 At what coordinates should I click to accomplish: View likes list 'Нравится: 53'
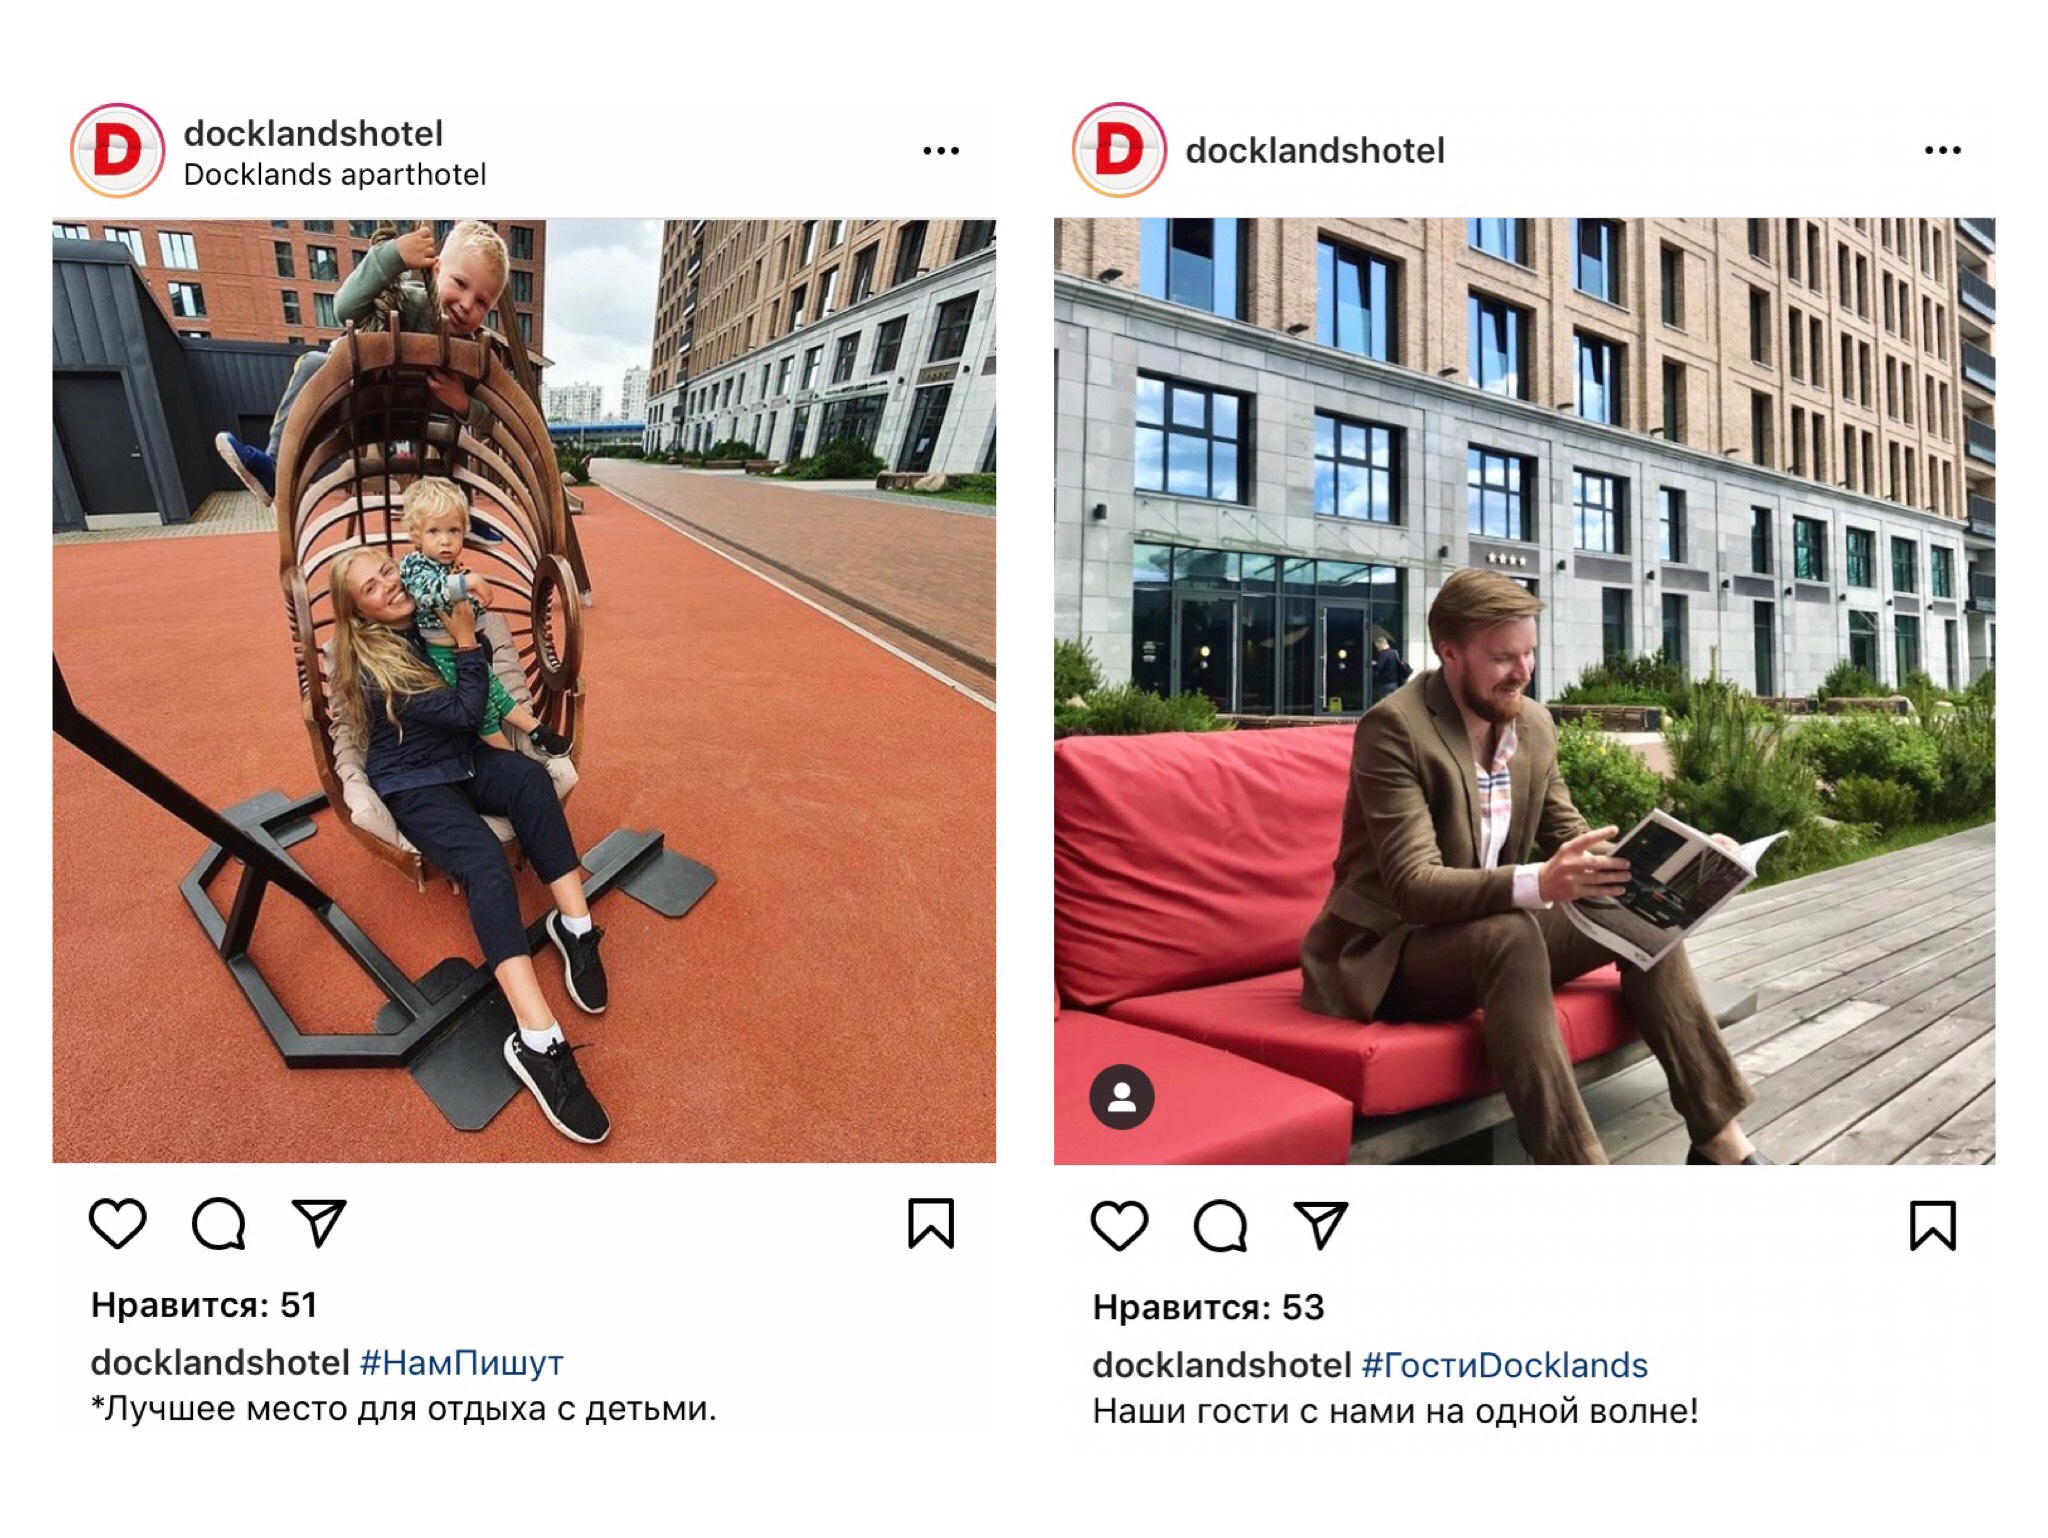click(x=1208, y=1307)
